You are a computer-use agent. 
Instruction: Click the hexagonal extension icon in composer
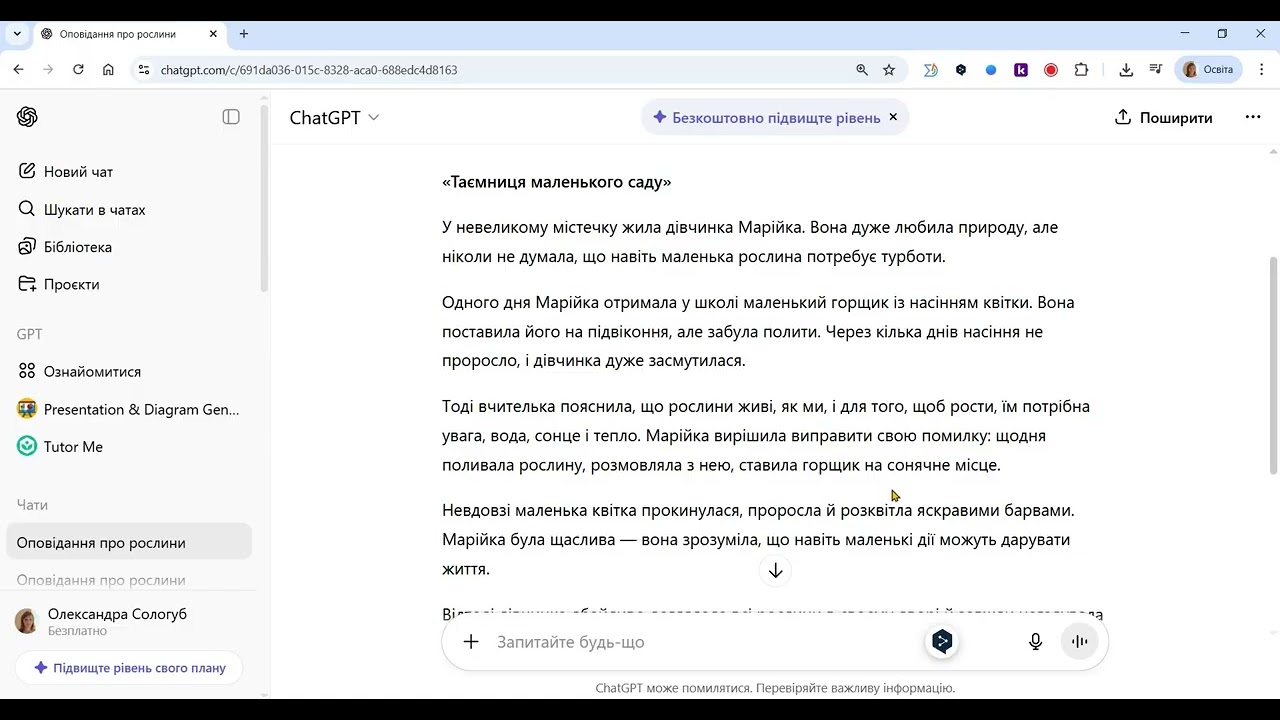[942, 642]
